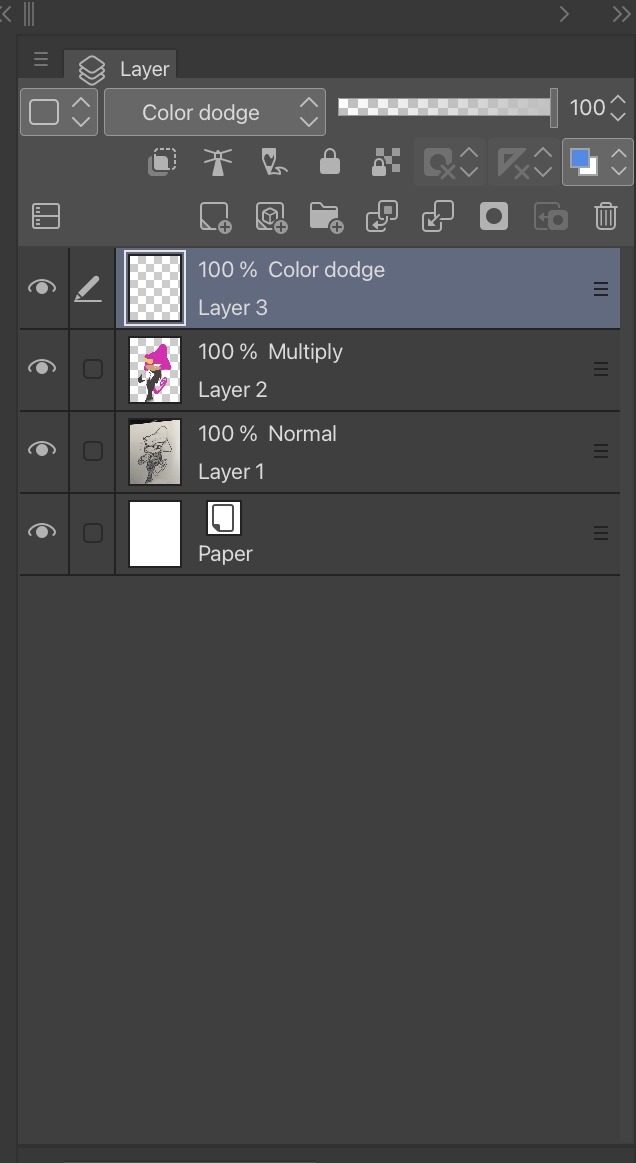Open the Color dodge blending mode dropdown
The image size is (636, 1163).
pos(214,112)
